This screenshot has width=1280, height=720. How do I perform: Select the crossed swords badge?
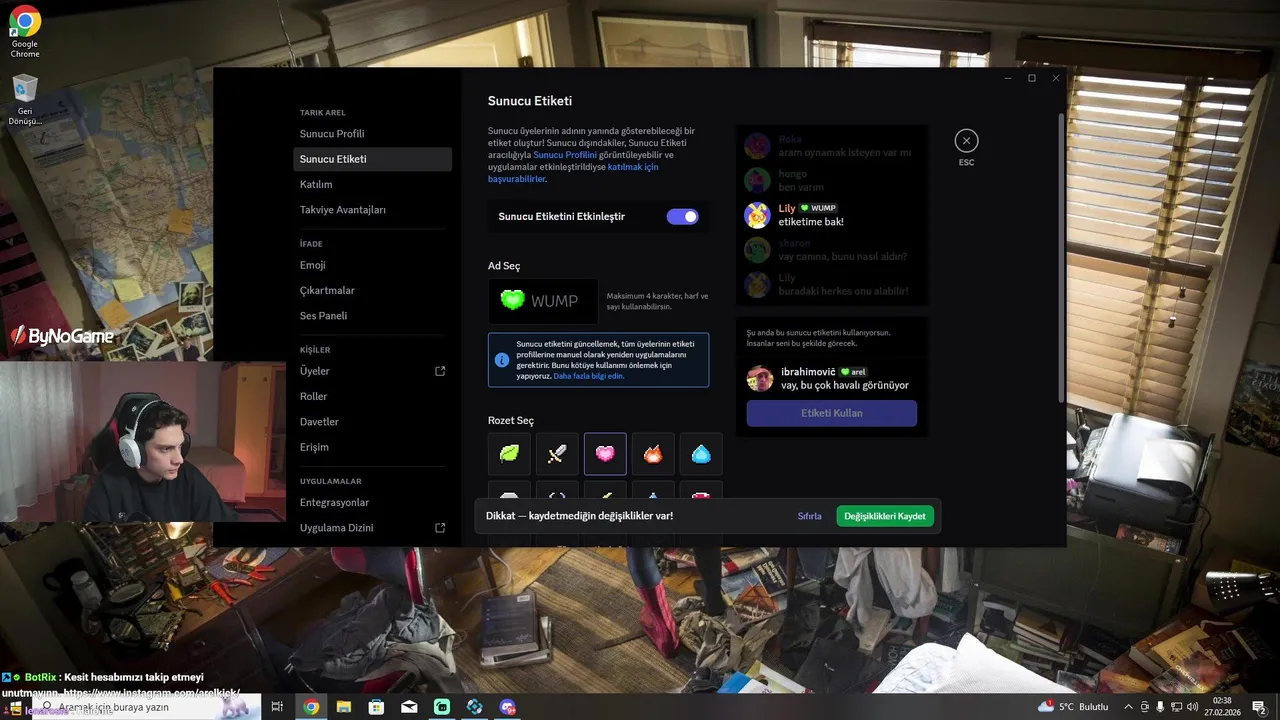[x=557, y=454]
